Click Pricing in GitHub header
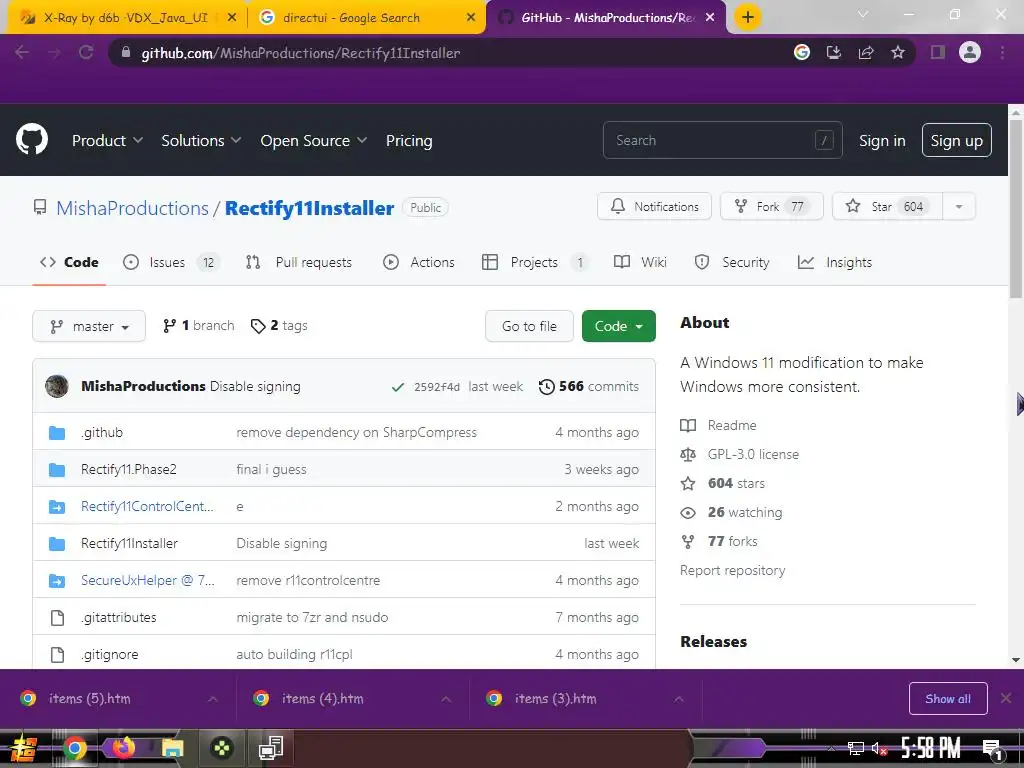 [x=409, y=140]
